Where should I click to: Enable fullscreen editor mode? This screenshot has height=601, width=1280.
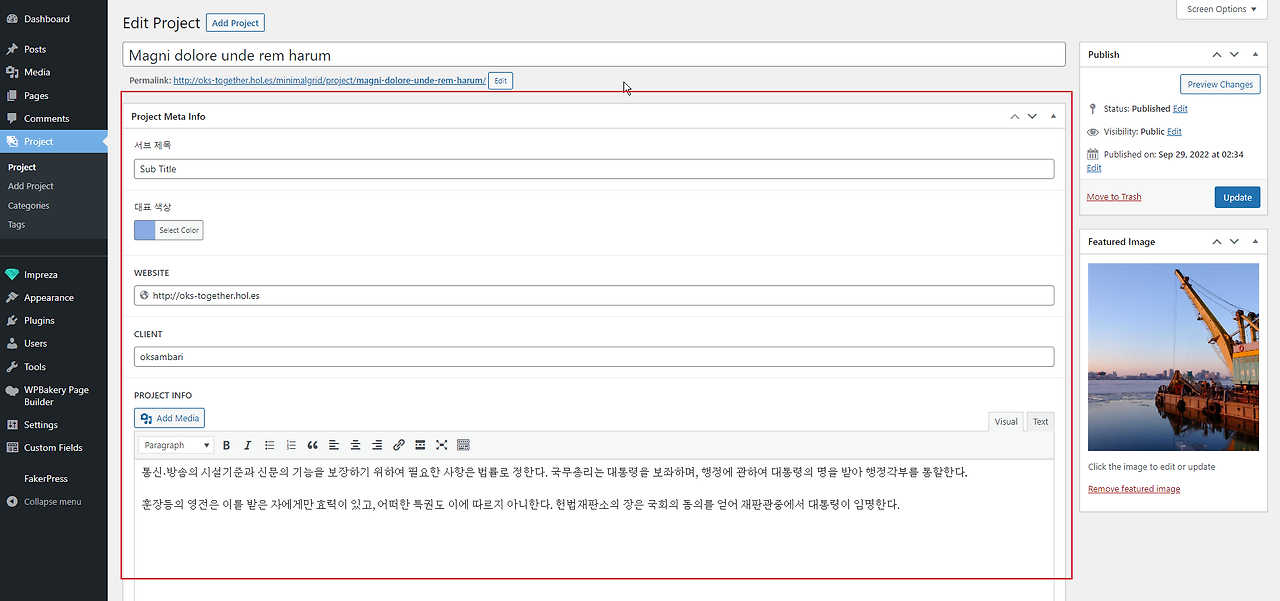click(x=442, y=445)
